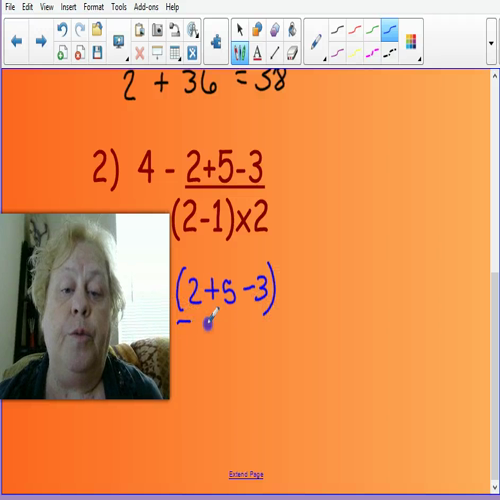
Task: Select the straight Line tool
Action: [275, 53]
